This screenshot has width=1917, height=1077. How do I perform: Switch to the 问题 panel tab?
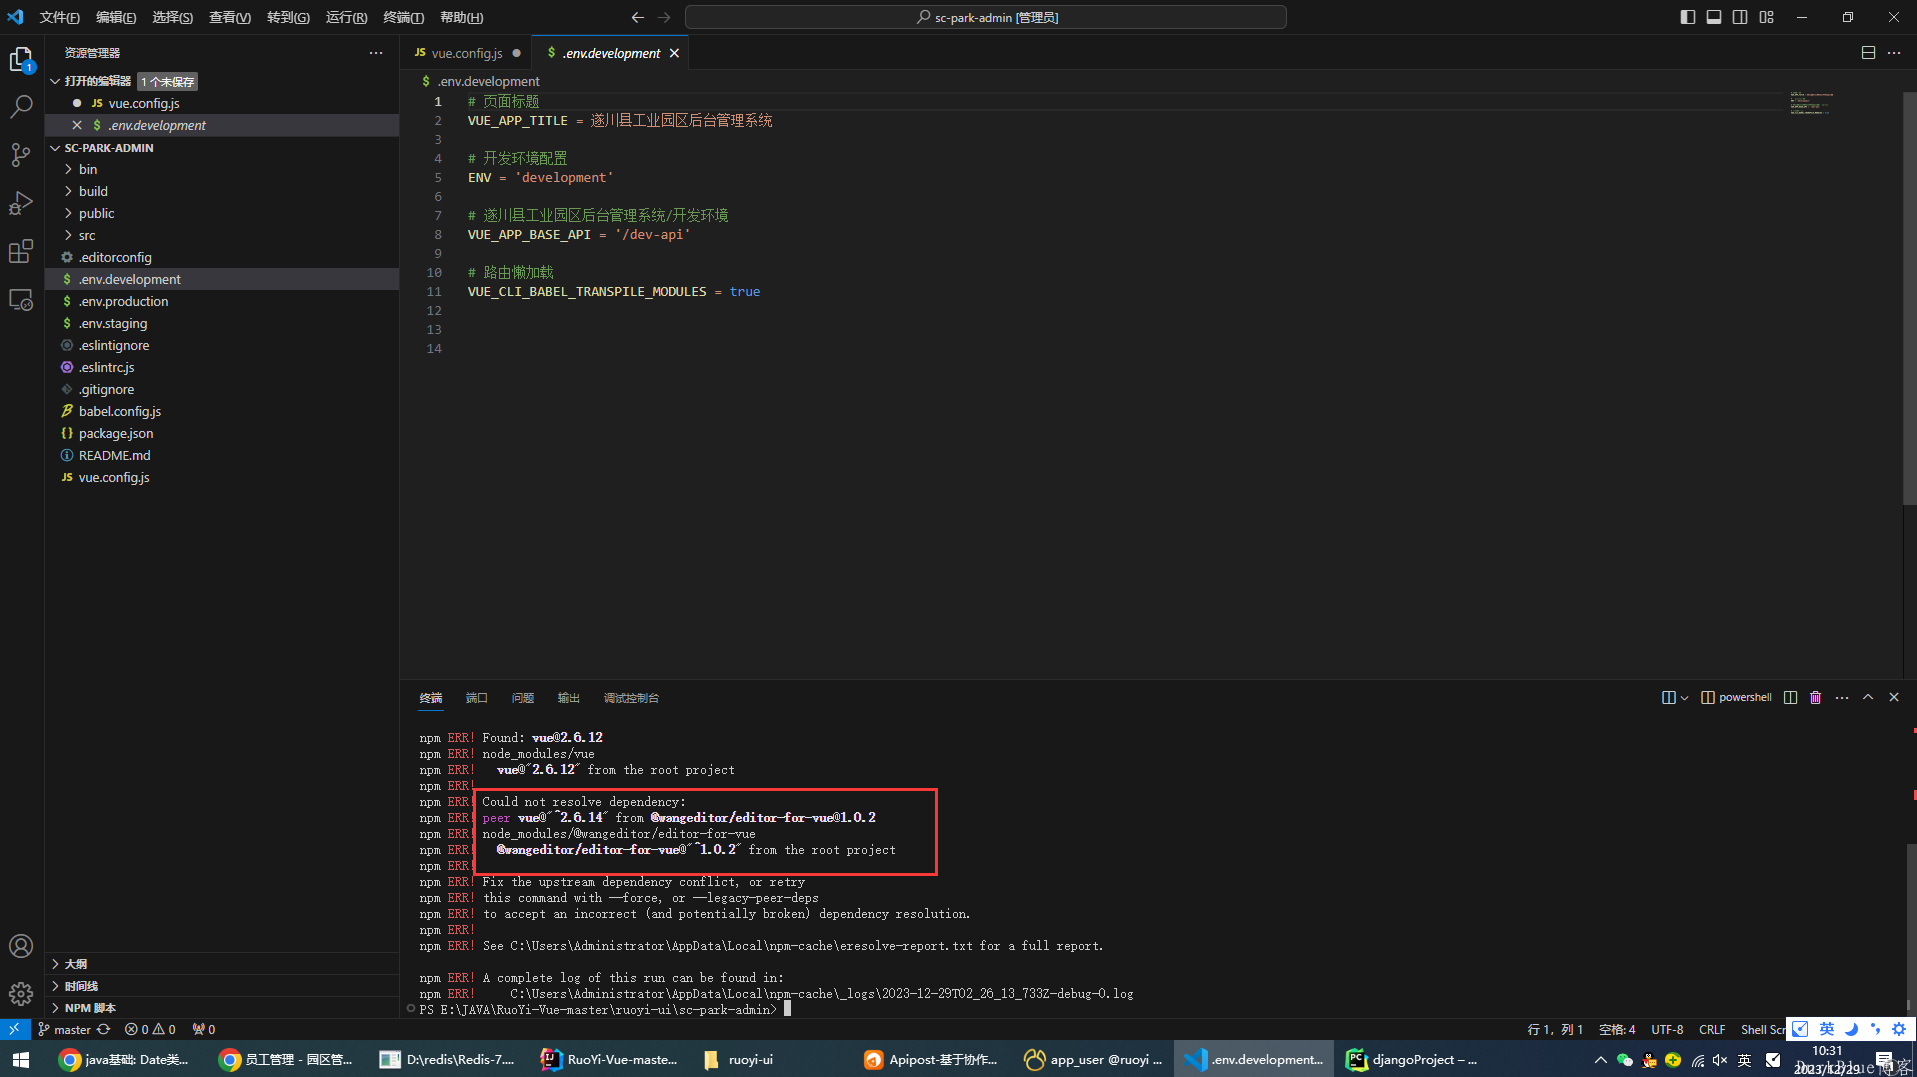coord(523,698)
